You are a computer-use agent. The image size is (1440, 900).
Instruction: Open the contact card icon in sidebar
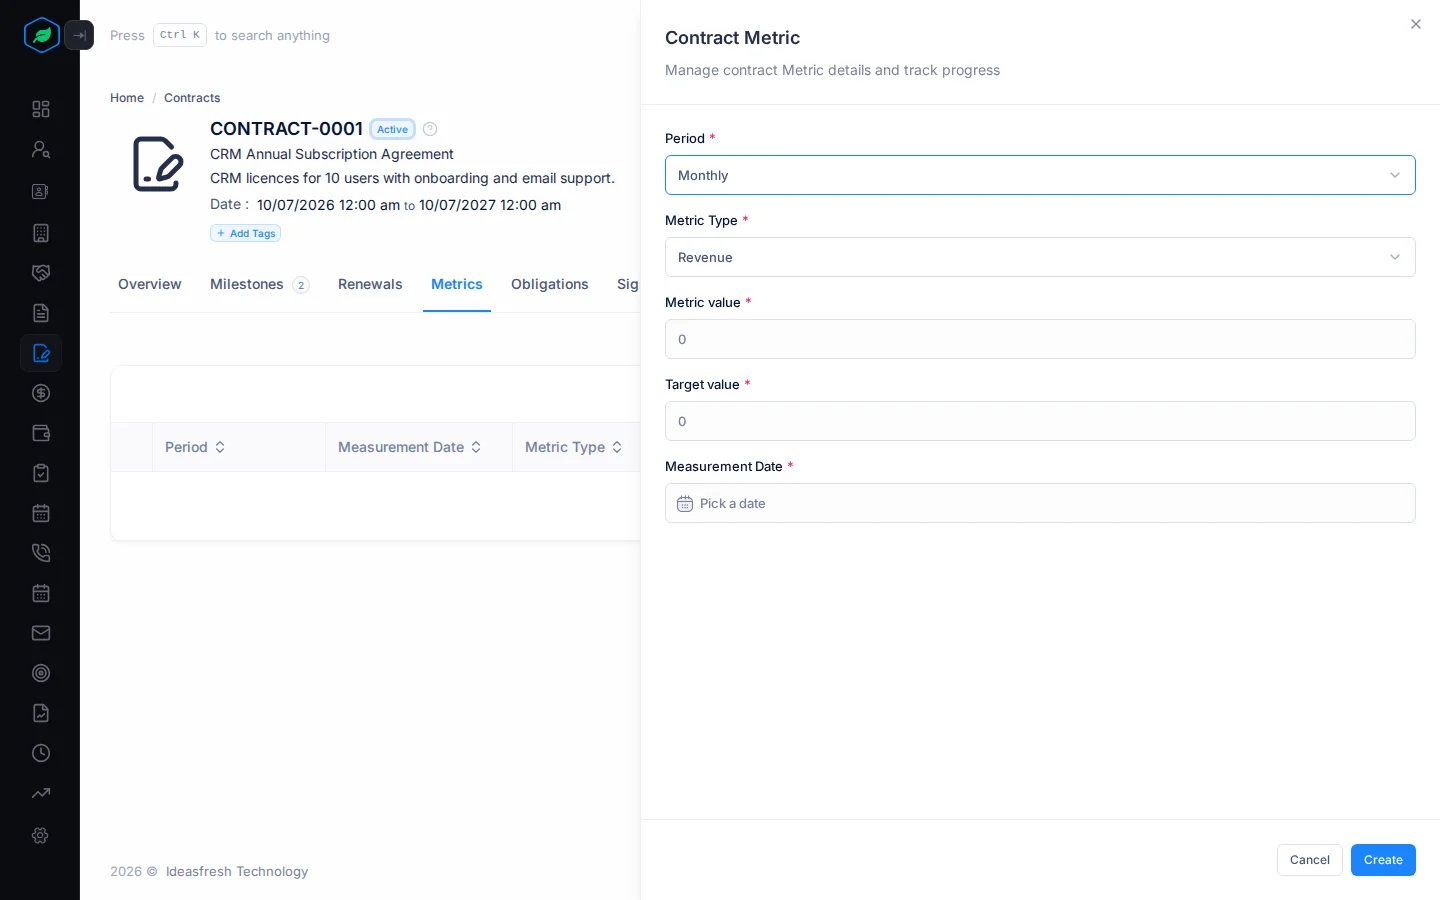click(x=41, y=191)
